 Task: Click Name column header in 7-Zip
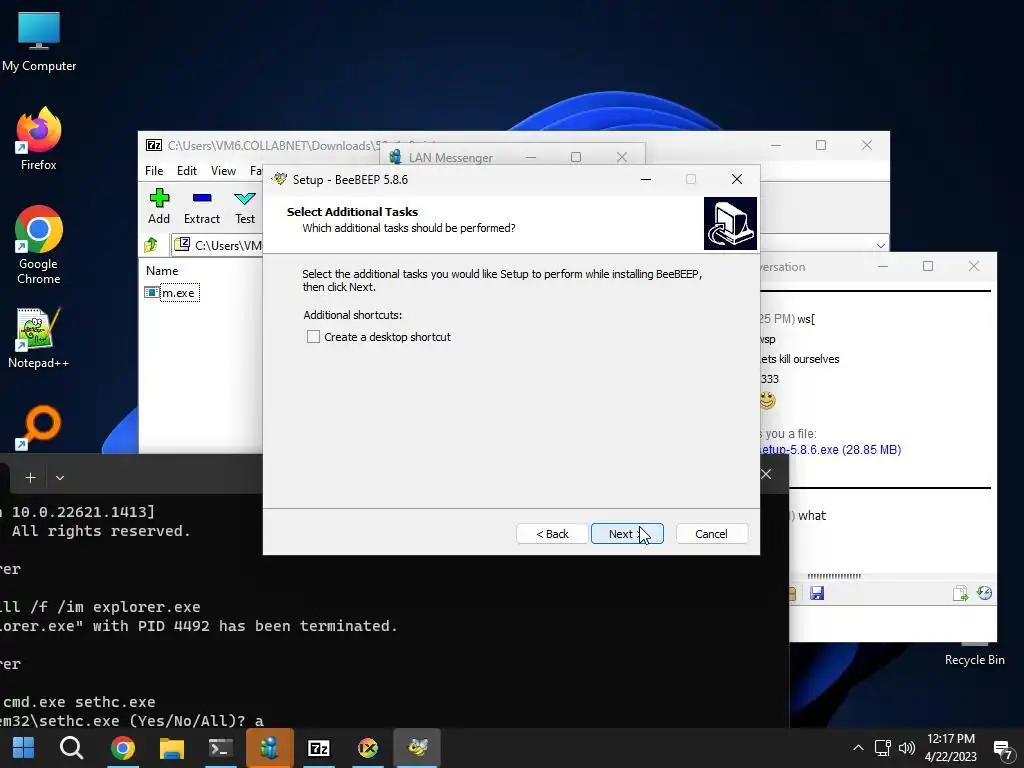pos(162,270)
